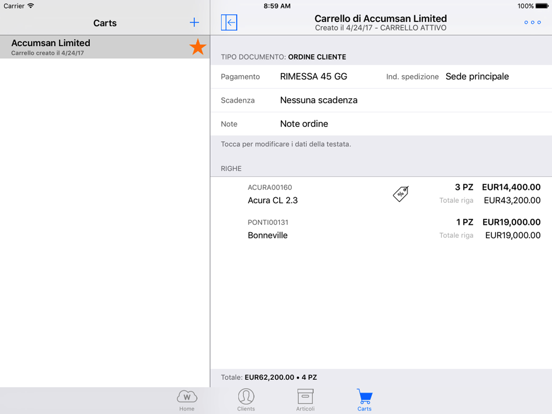Add a new cart with plus icon
552x414 pixels.
[x=194, y=23]
